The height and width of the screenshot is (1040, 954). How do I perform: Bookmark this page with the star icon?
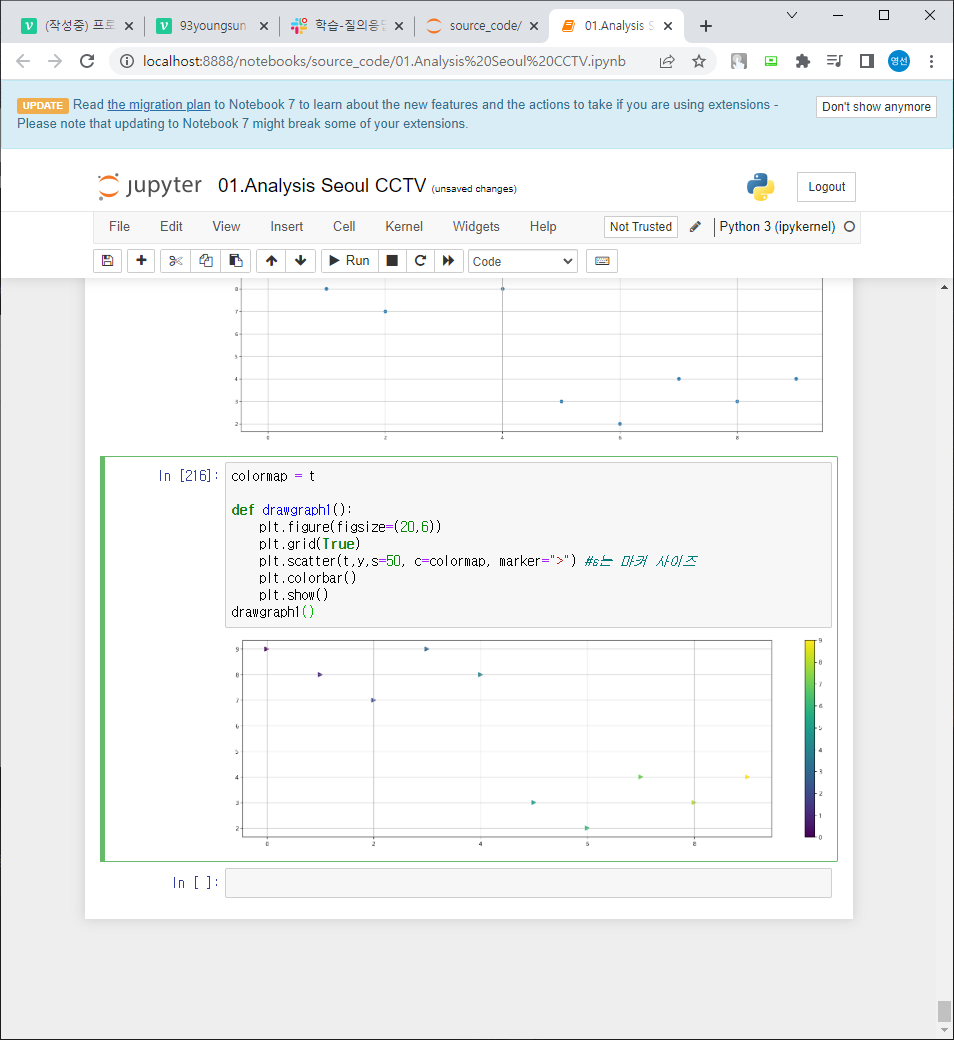(x=699, y=62)
